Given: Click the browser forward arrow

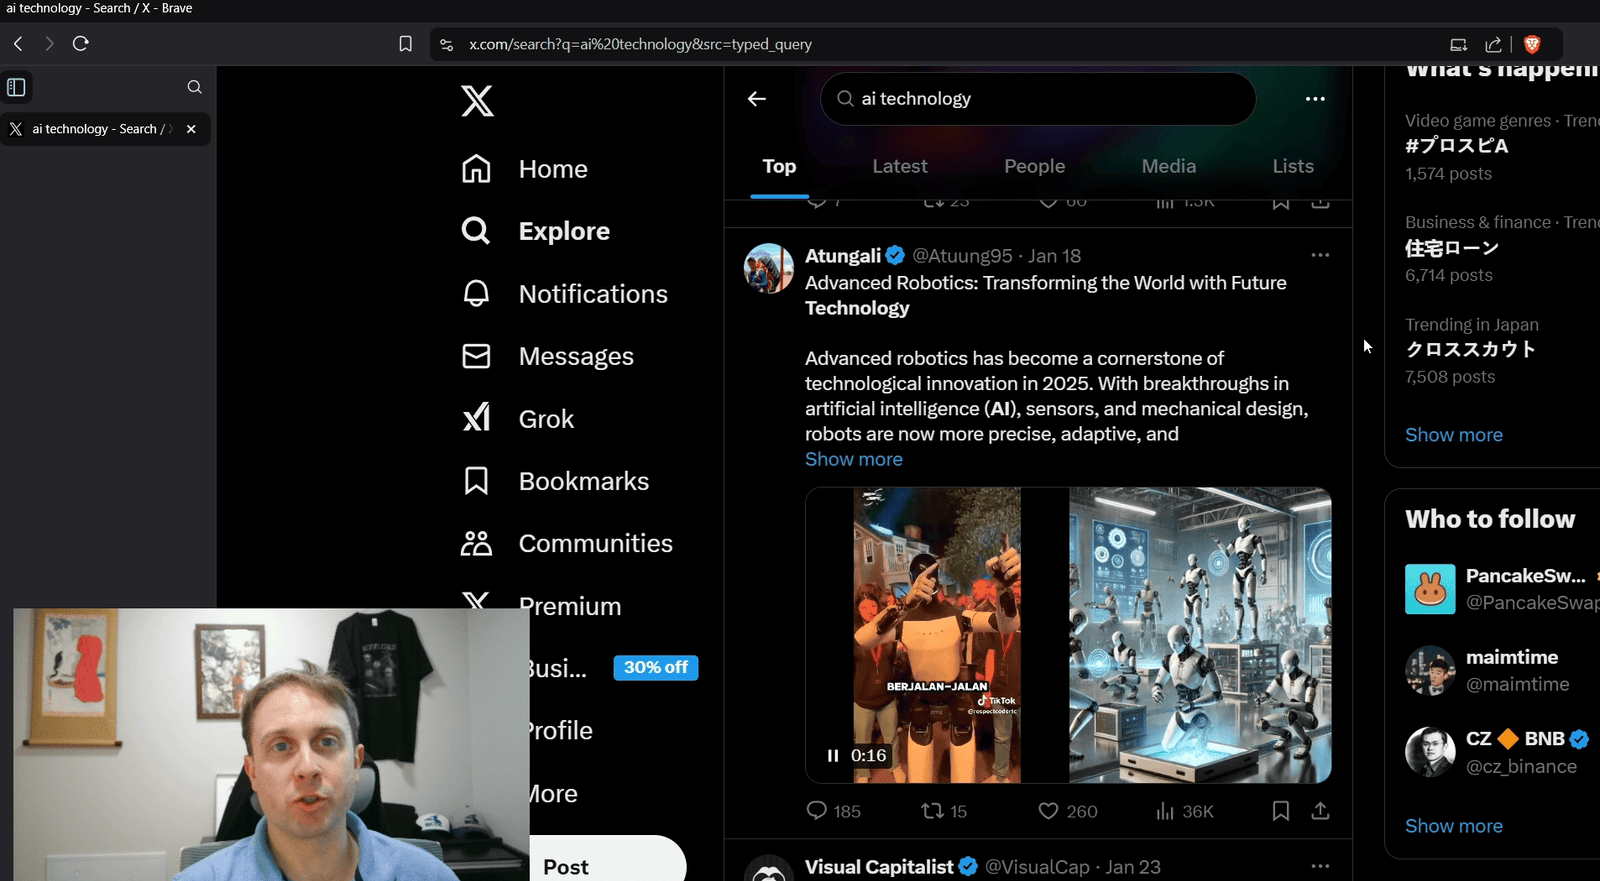Looking at the screenshot, I should 49,44.
